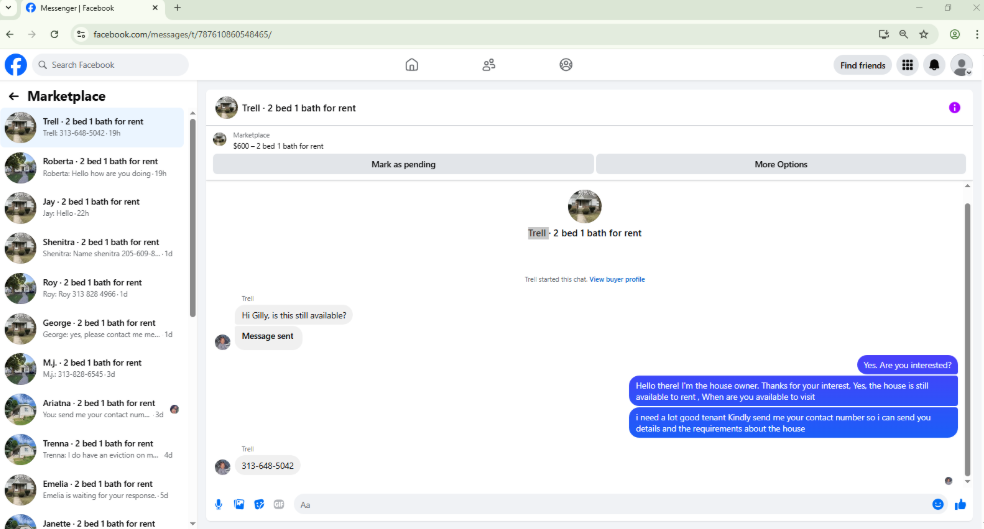The image size is (984, 529).
Task: Open George conversation in sidebar
Action: click(93, 328)
